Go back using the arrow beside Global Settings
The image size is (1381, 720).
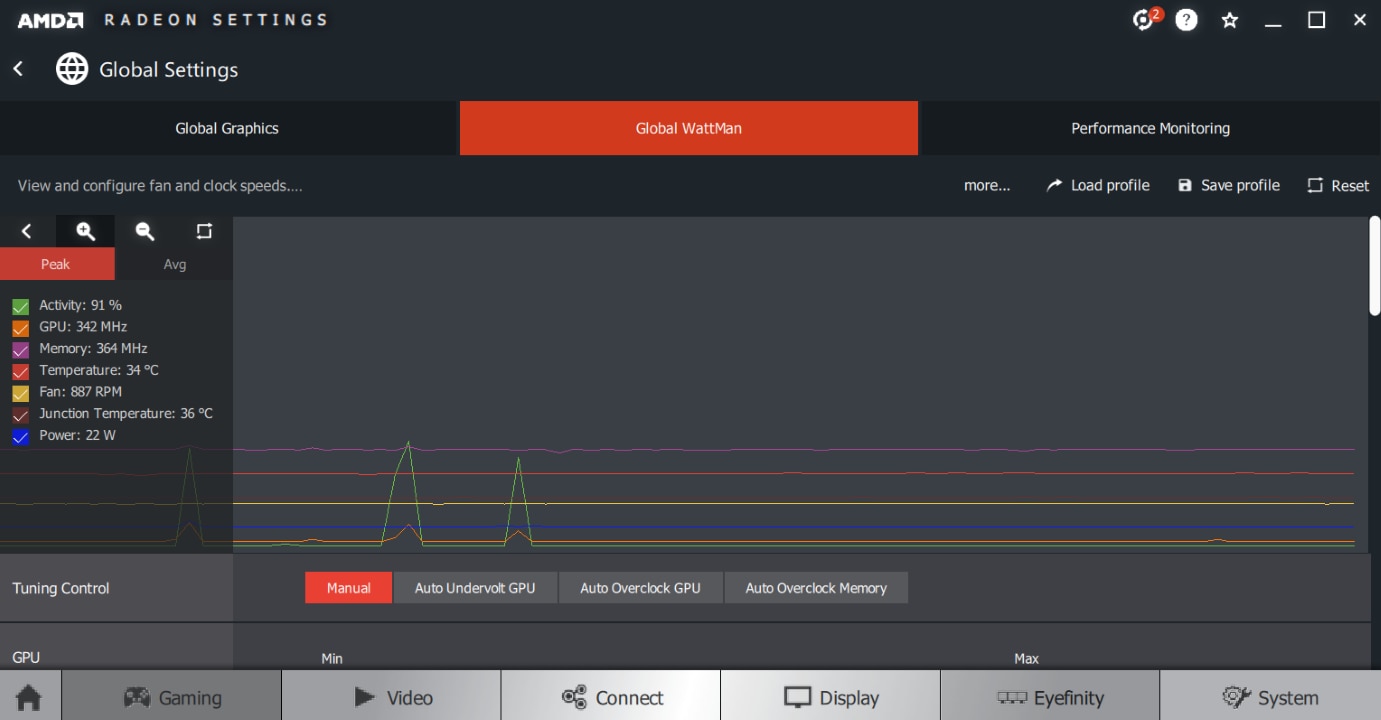click(x=18, y=69)
